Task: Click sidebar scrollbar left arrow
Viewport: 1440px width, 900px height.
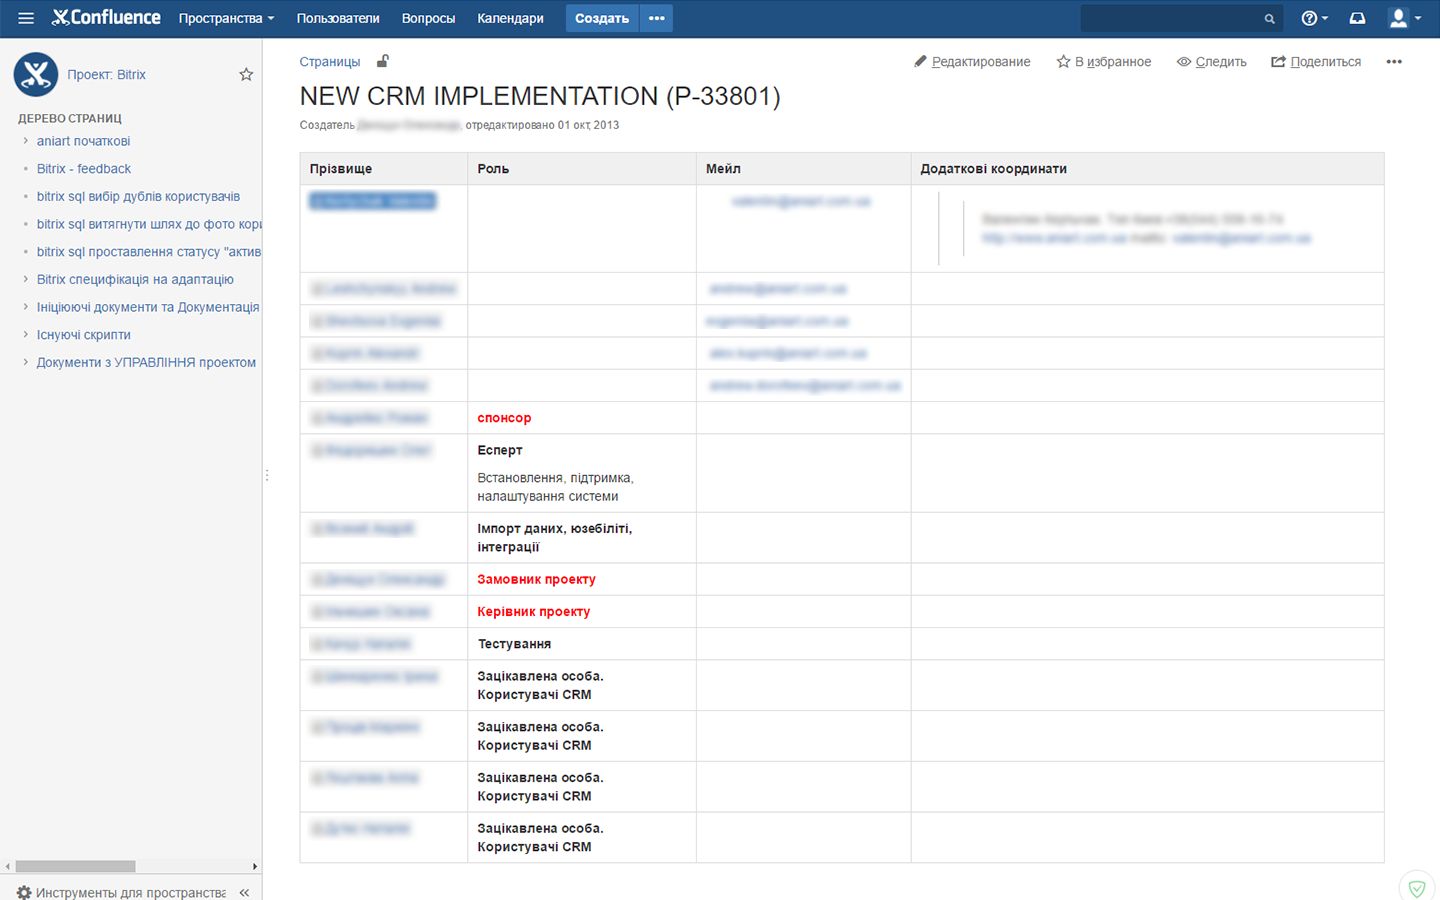Action: click(x=7, y=866)
